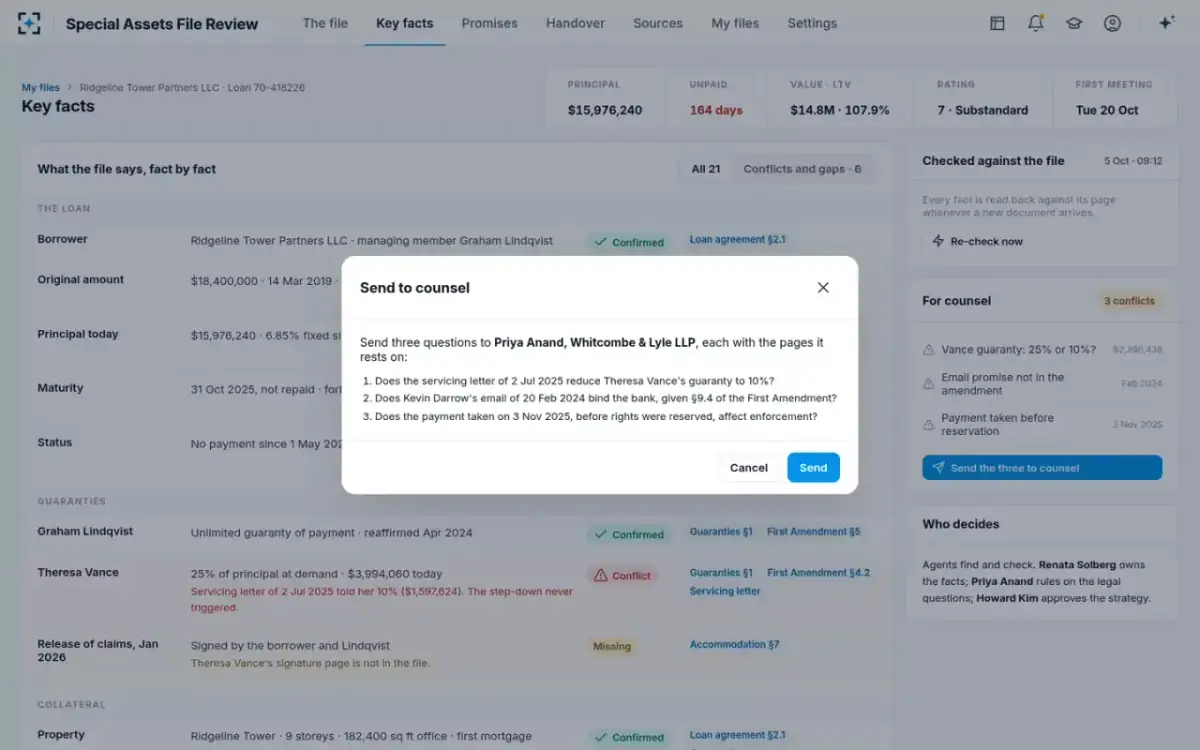The width and height of the screenshot is (1200, 750).
Task: Select Payment taken before reservation item
Action: 1042,425
